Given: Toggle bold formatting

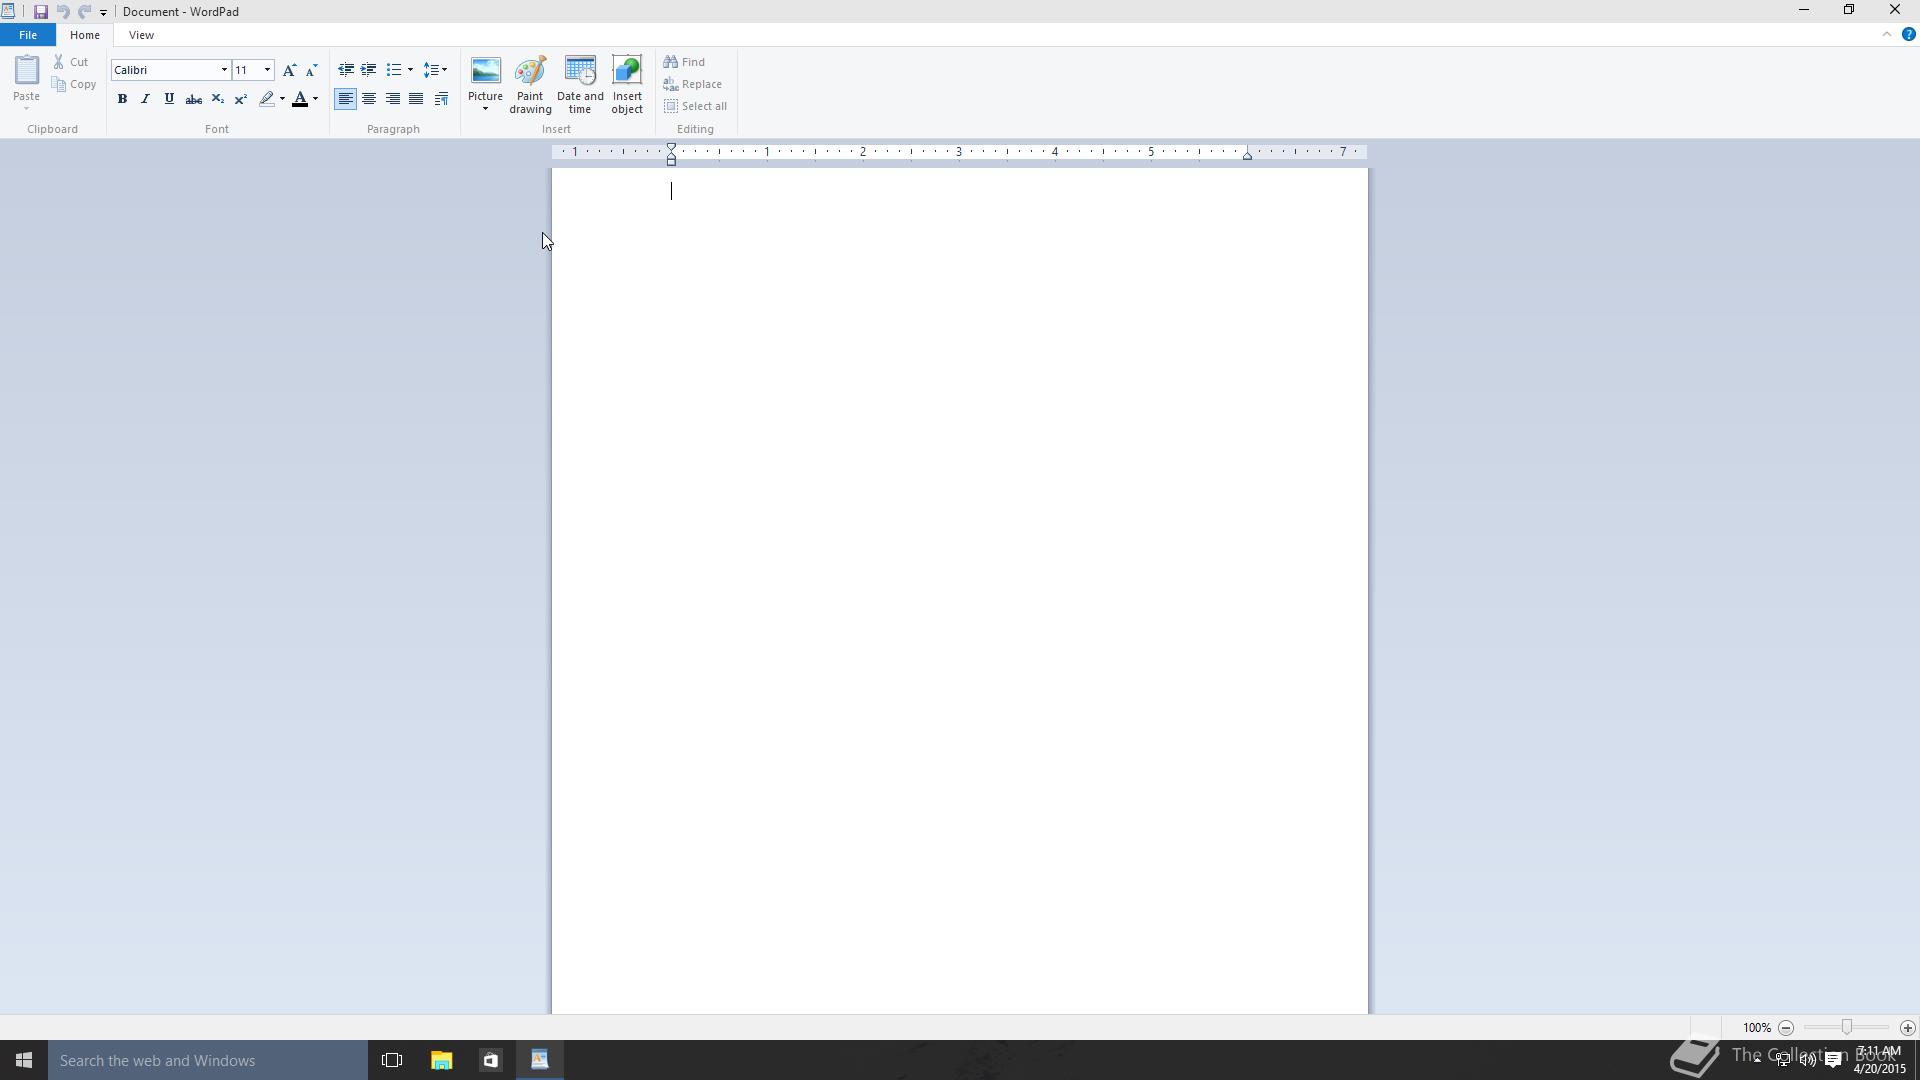Looking at the screenshot, I should pos(122,99).
